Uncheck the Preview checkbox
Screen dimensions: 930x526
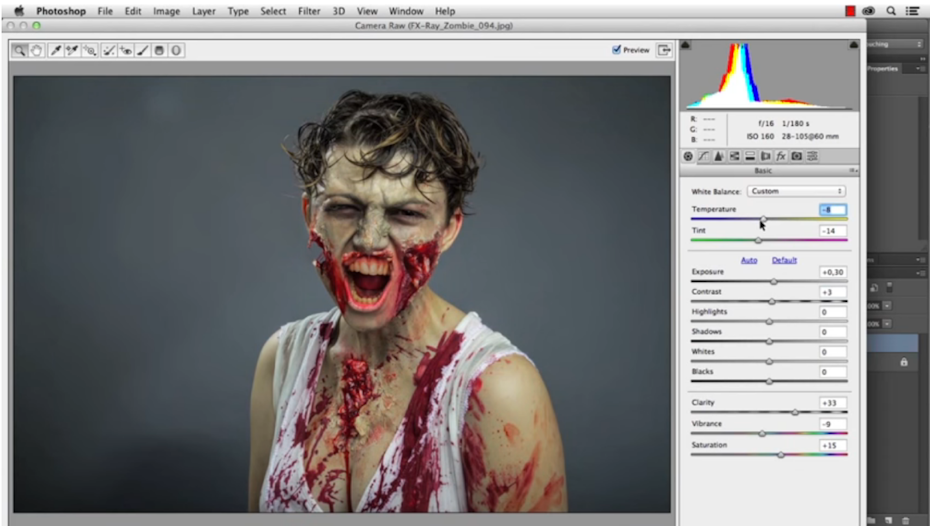pos(617,50)
